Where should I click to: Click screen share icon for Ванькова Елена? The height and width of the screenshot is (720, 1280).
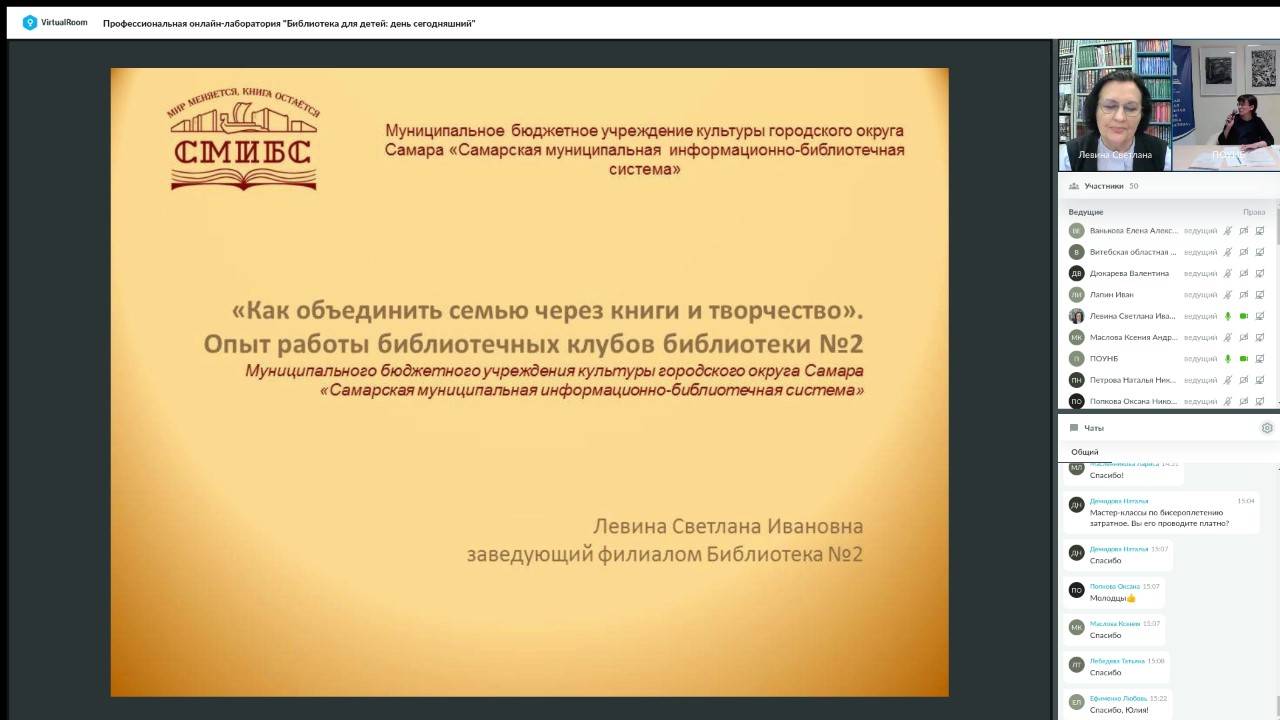(1260, 230)
